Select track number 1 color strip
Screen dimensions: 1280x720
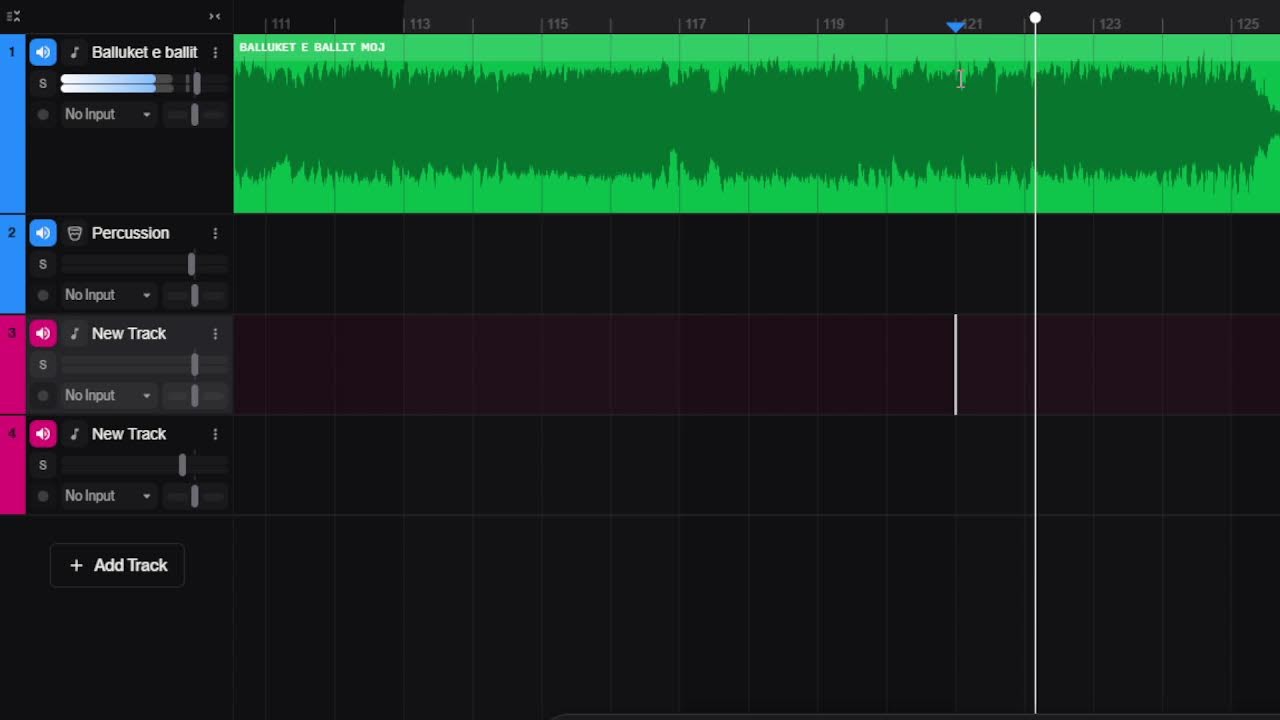click(x=12, y=123)
